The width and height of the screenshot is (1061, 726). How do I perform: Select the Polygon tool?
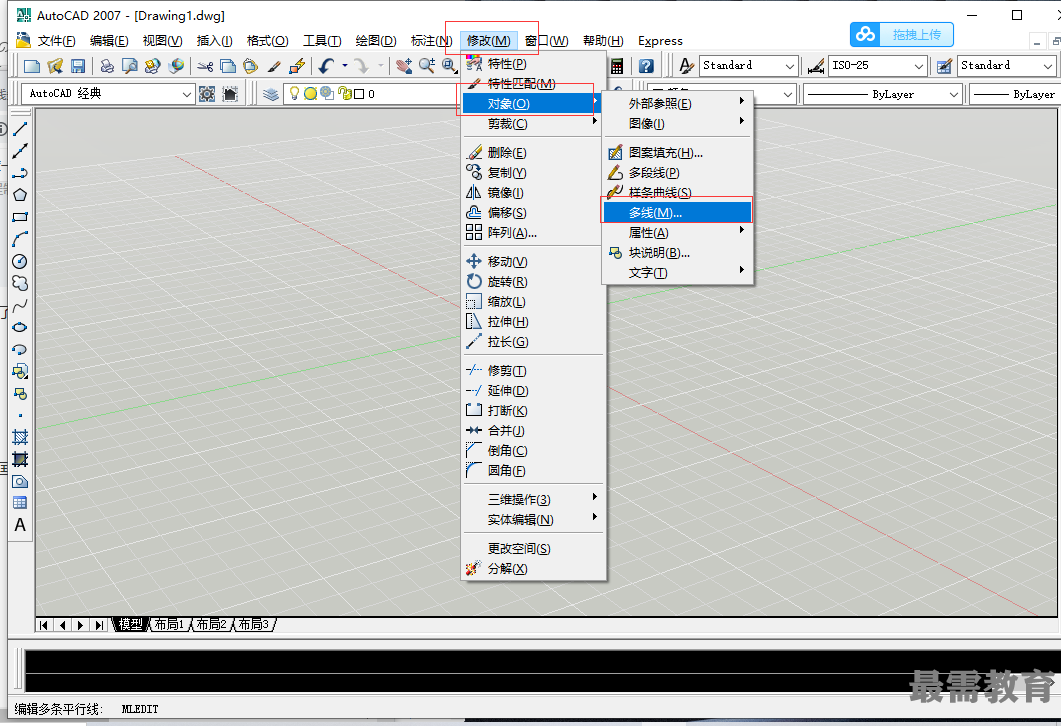point(20,195)
